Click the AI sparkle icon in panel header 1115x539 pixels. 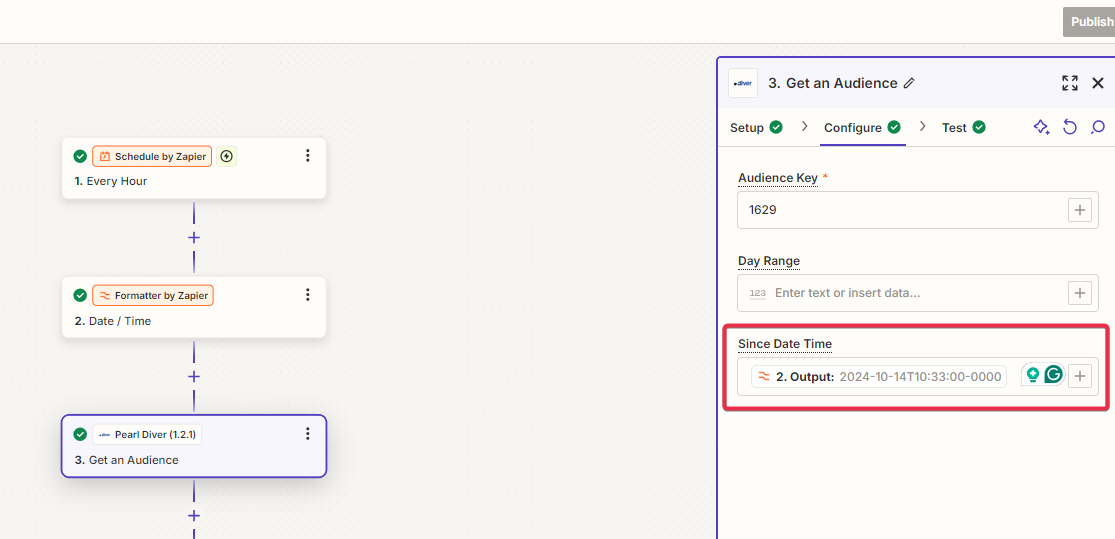point(1041,127)
